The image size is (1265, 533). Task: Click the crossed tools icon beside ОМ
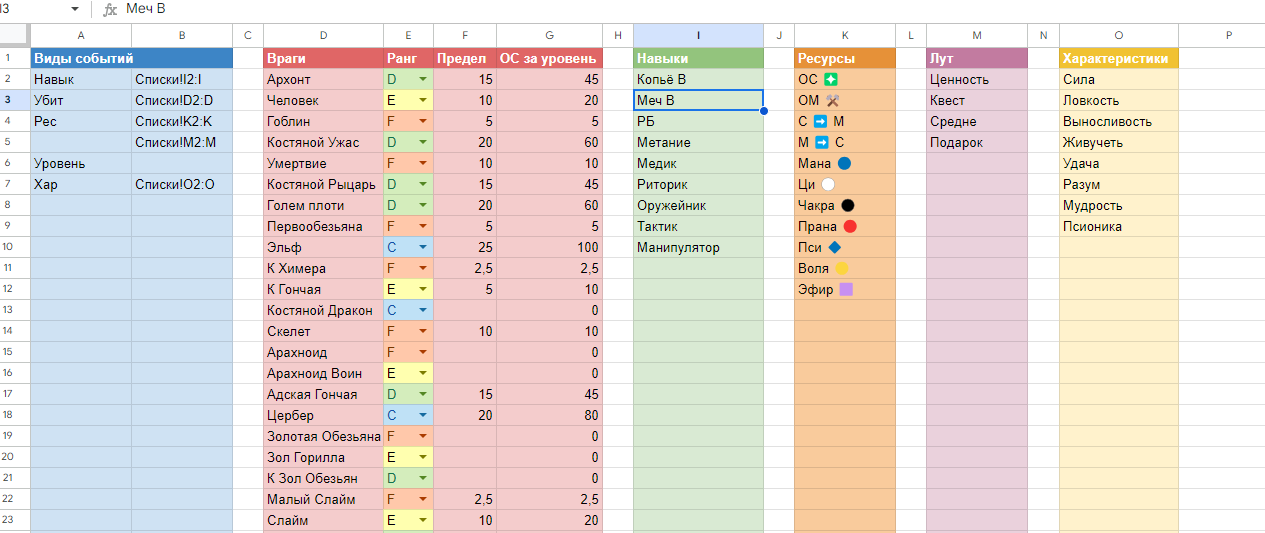point(833,100)
